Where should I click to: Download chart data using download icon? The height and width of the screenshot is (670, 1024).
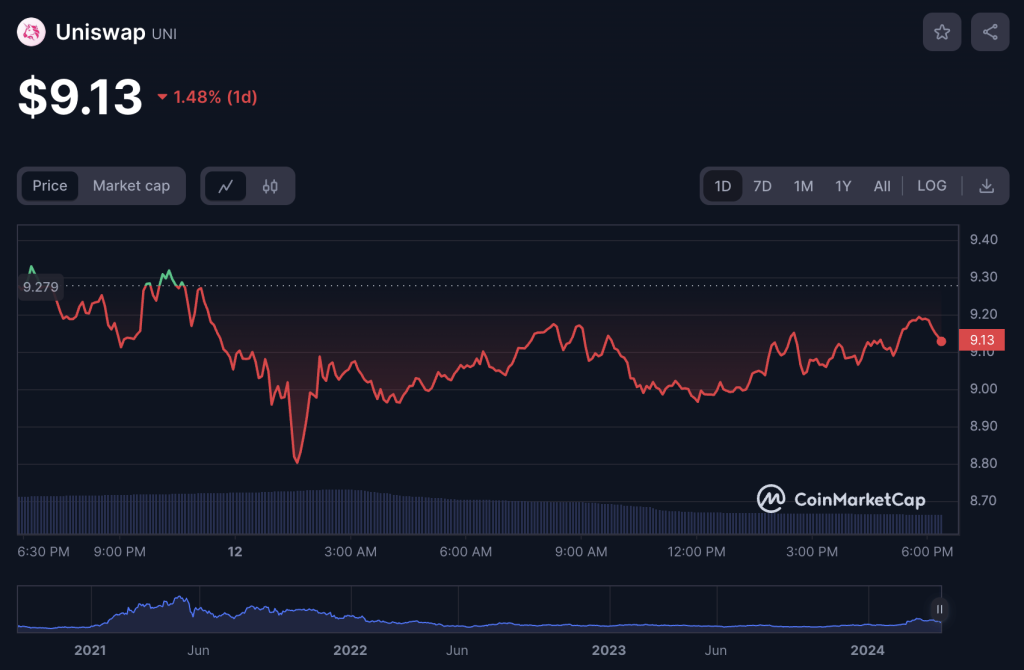tap(986, 186)
